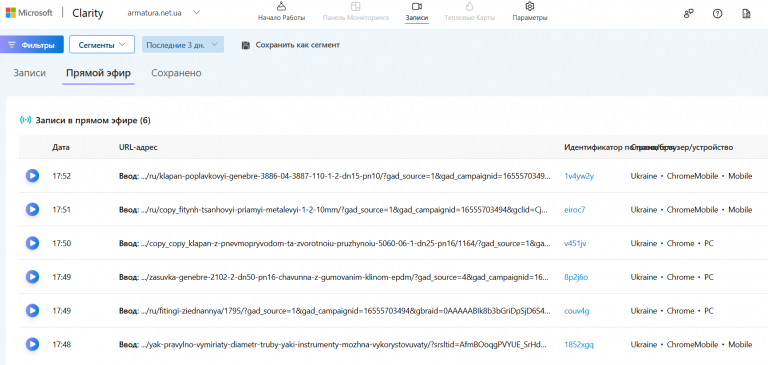768x365 pixels.
Task: Open user ID link v451jv
Action: coord(575,243)
